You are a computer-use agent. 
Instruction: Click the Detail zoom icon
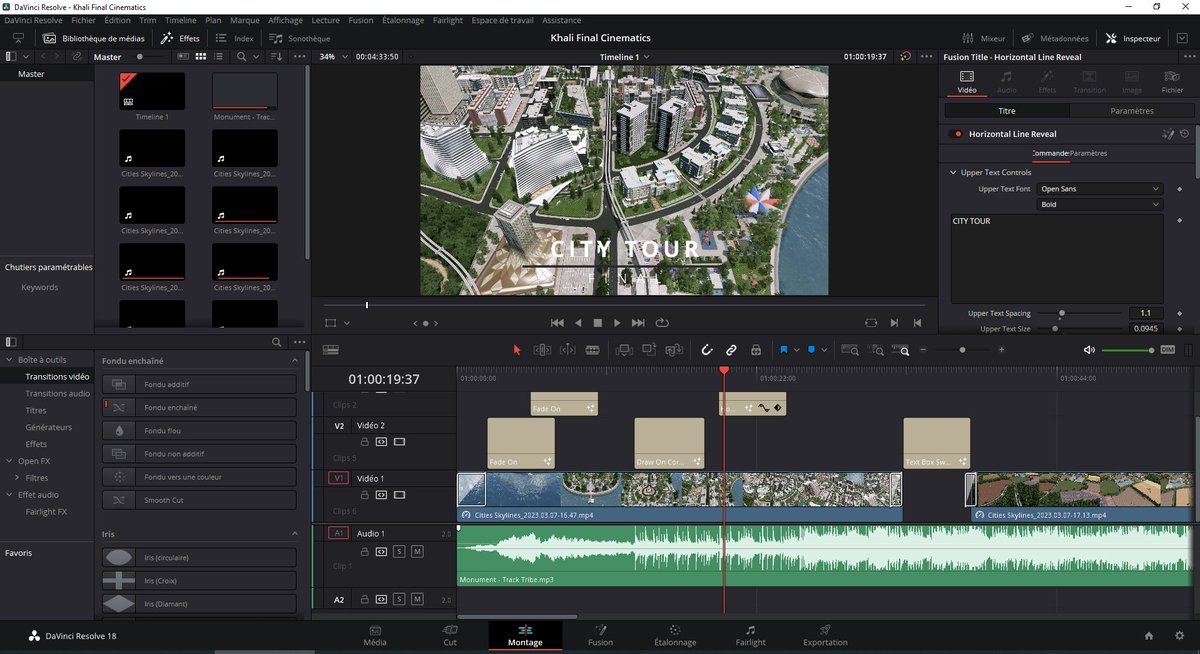877,350
